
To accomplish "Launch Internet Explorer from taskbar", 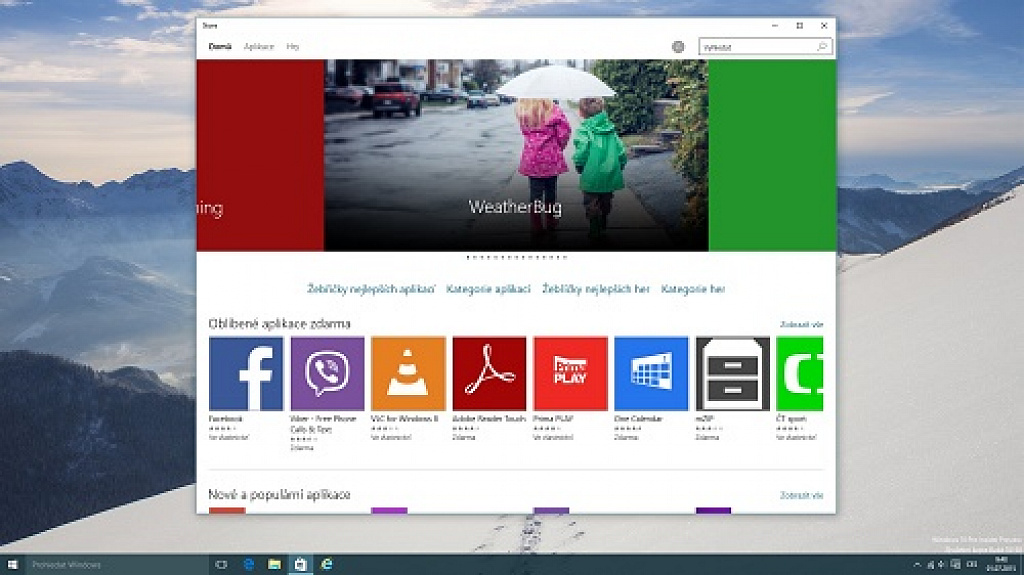I will tap(327, 565).
